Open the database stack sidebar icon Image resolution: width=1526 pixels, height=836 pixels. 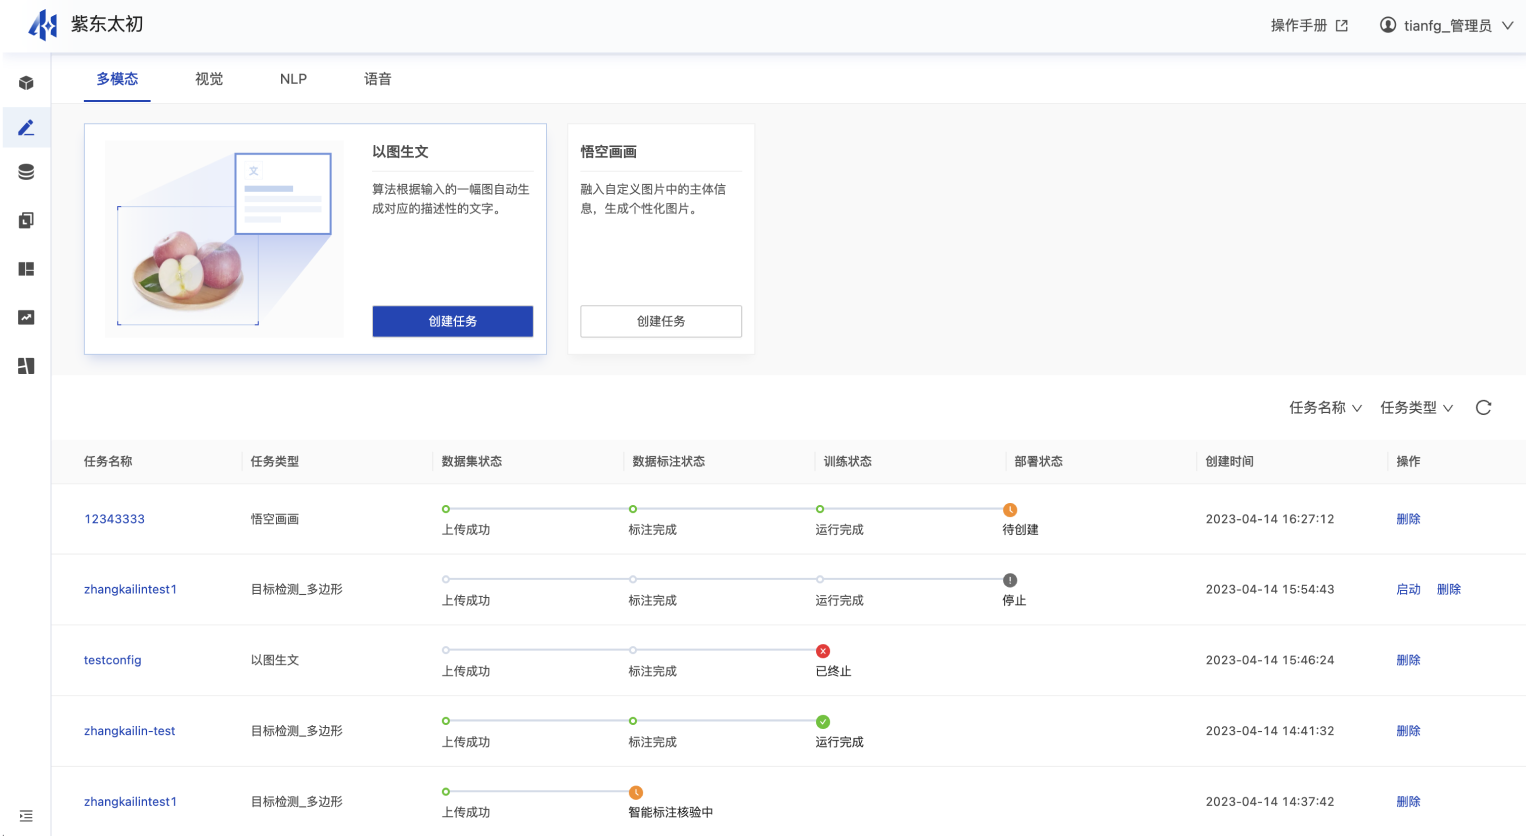[26, 172]
